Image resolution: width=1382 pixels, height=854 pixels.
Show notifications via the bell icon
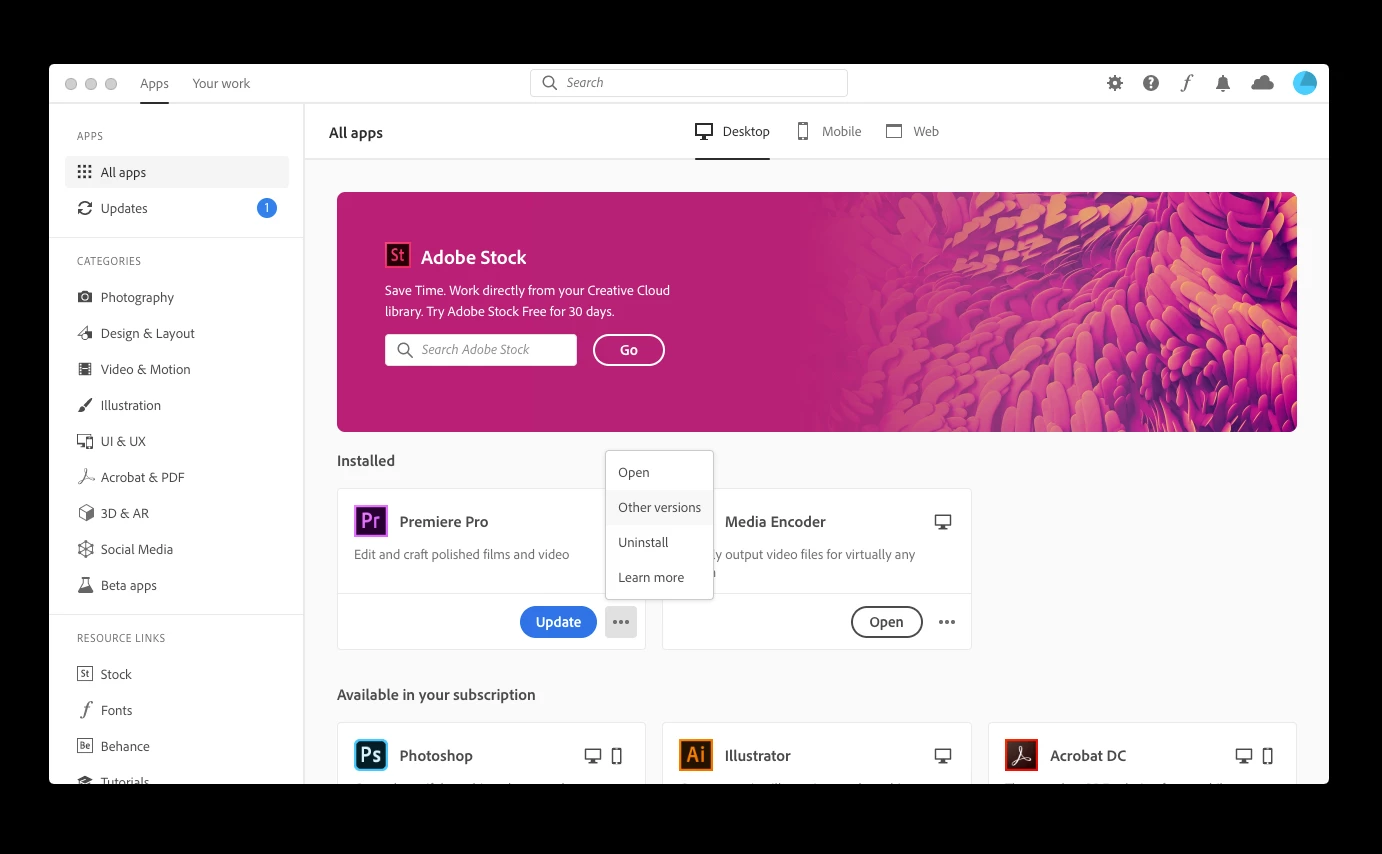pos(1222,83)
